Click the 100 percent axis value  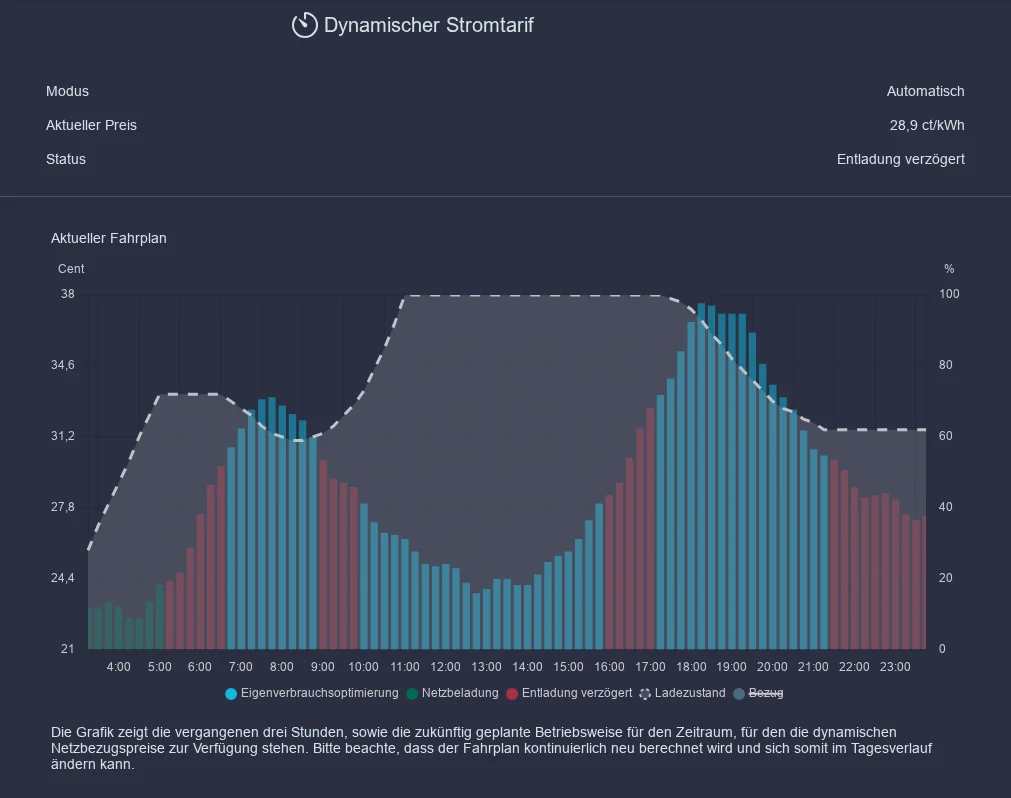[x=949, y=294]
